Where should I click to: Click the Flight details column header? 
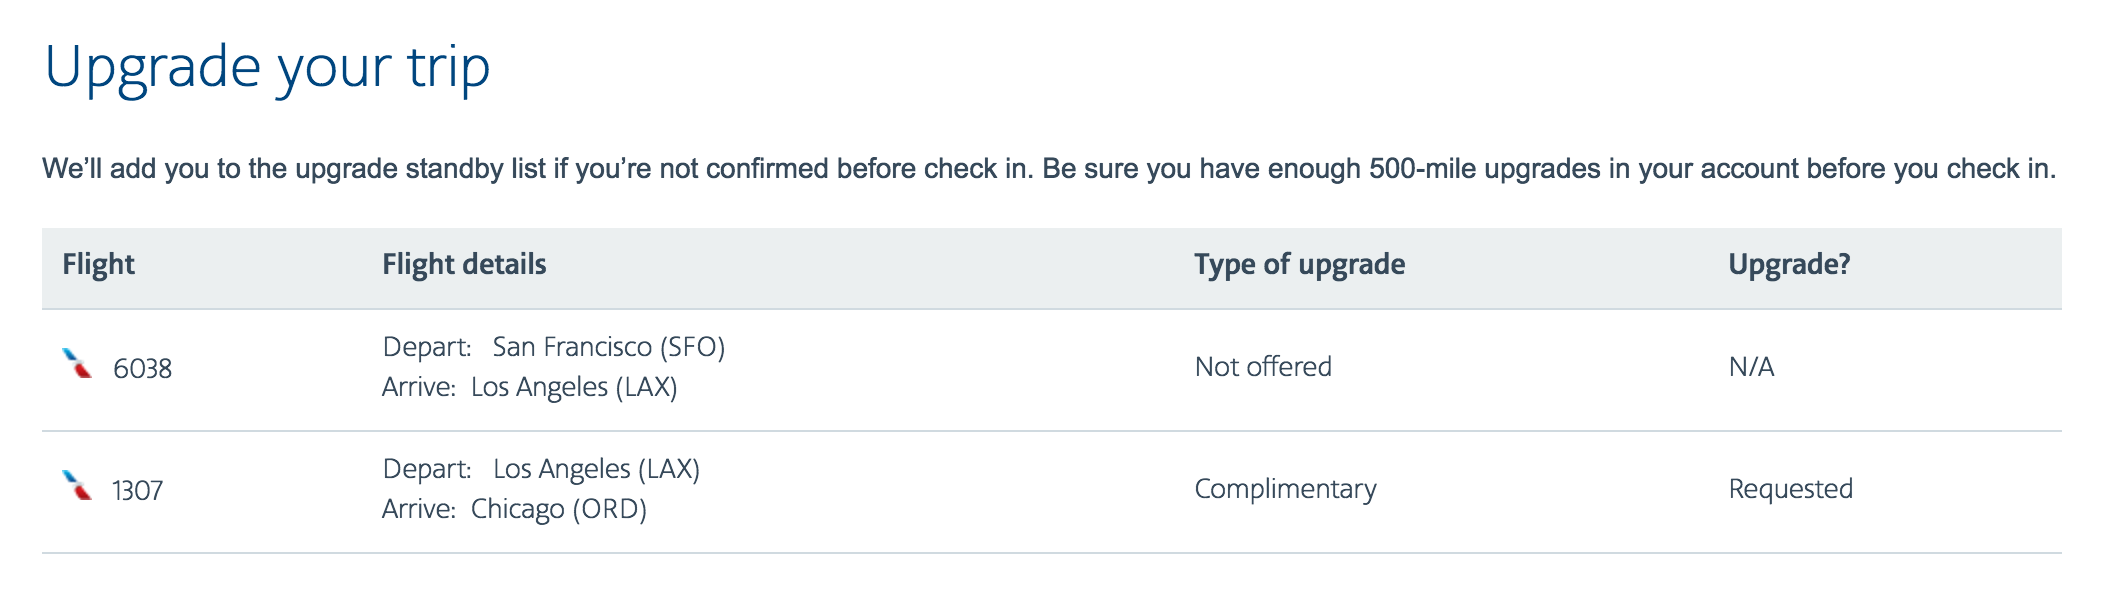pos(464,264)
